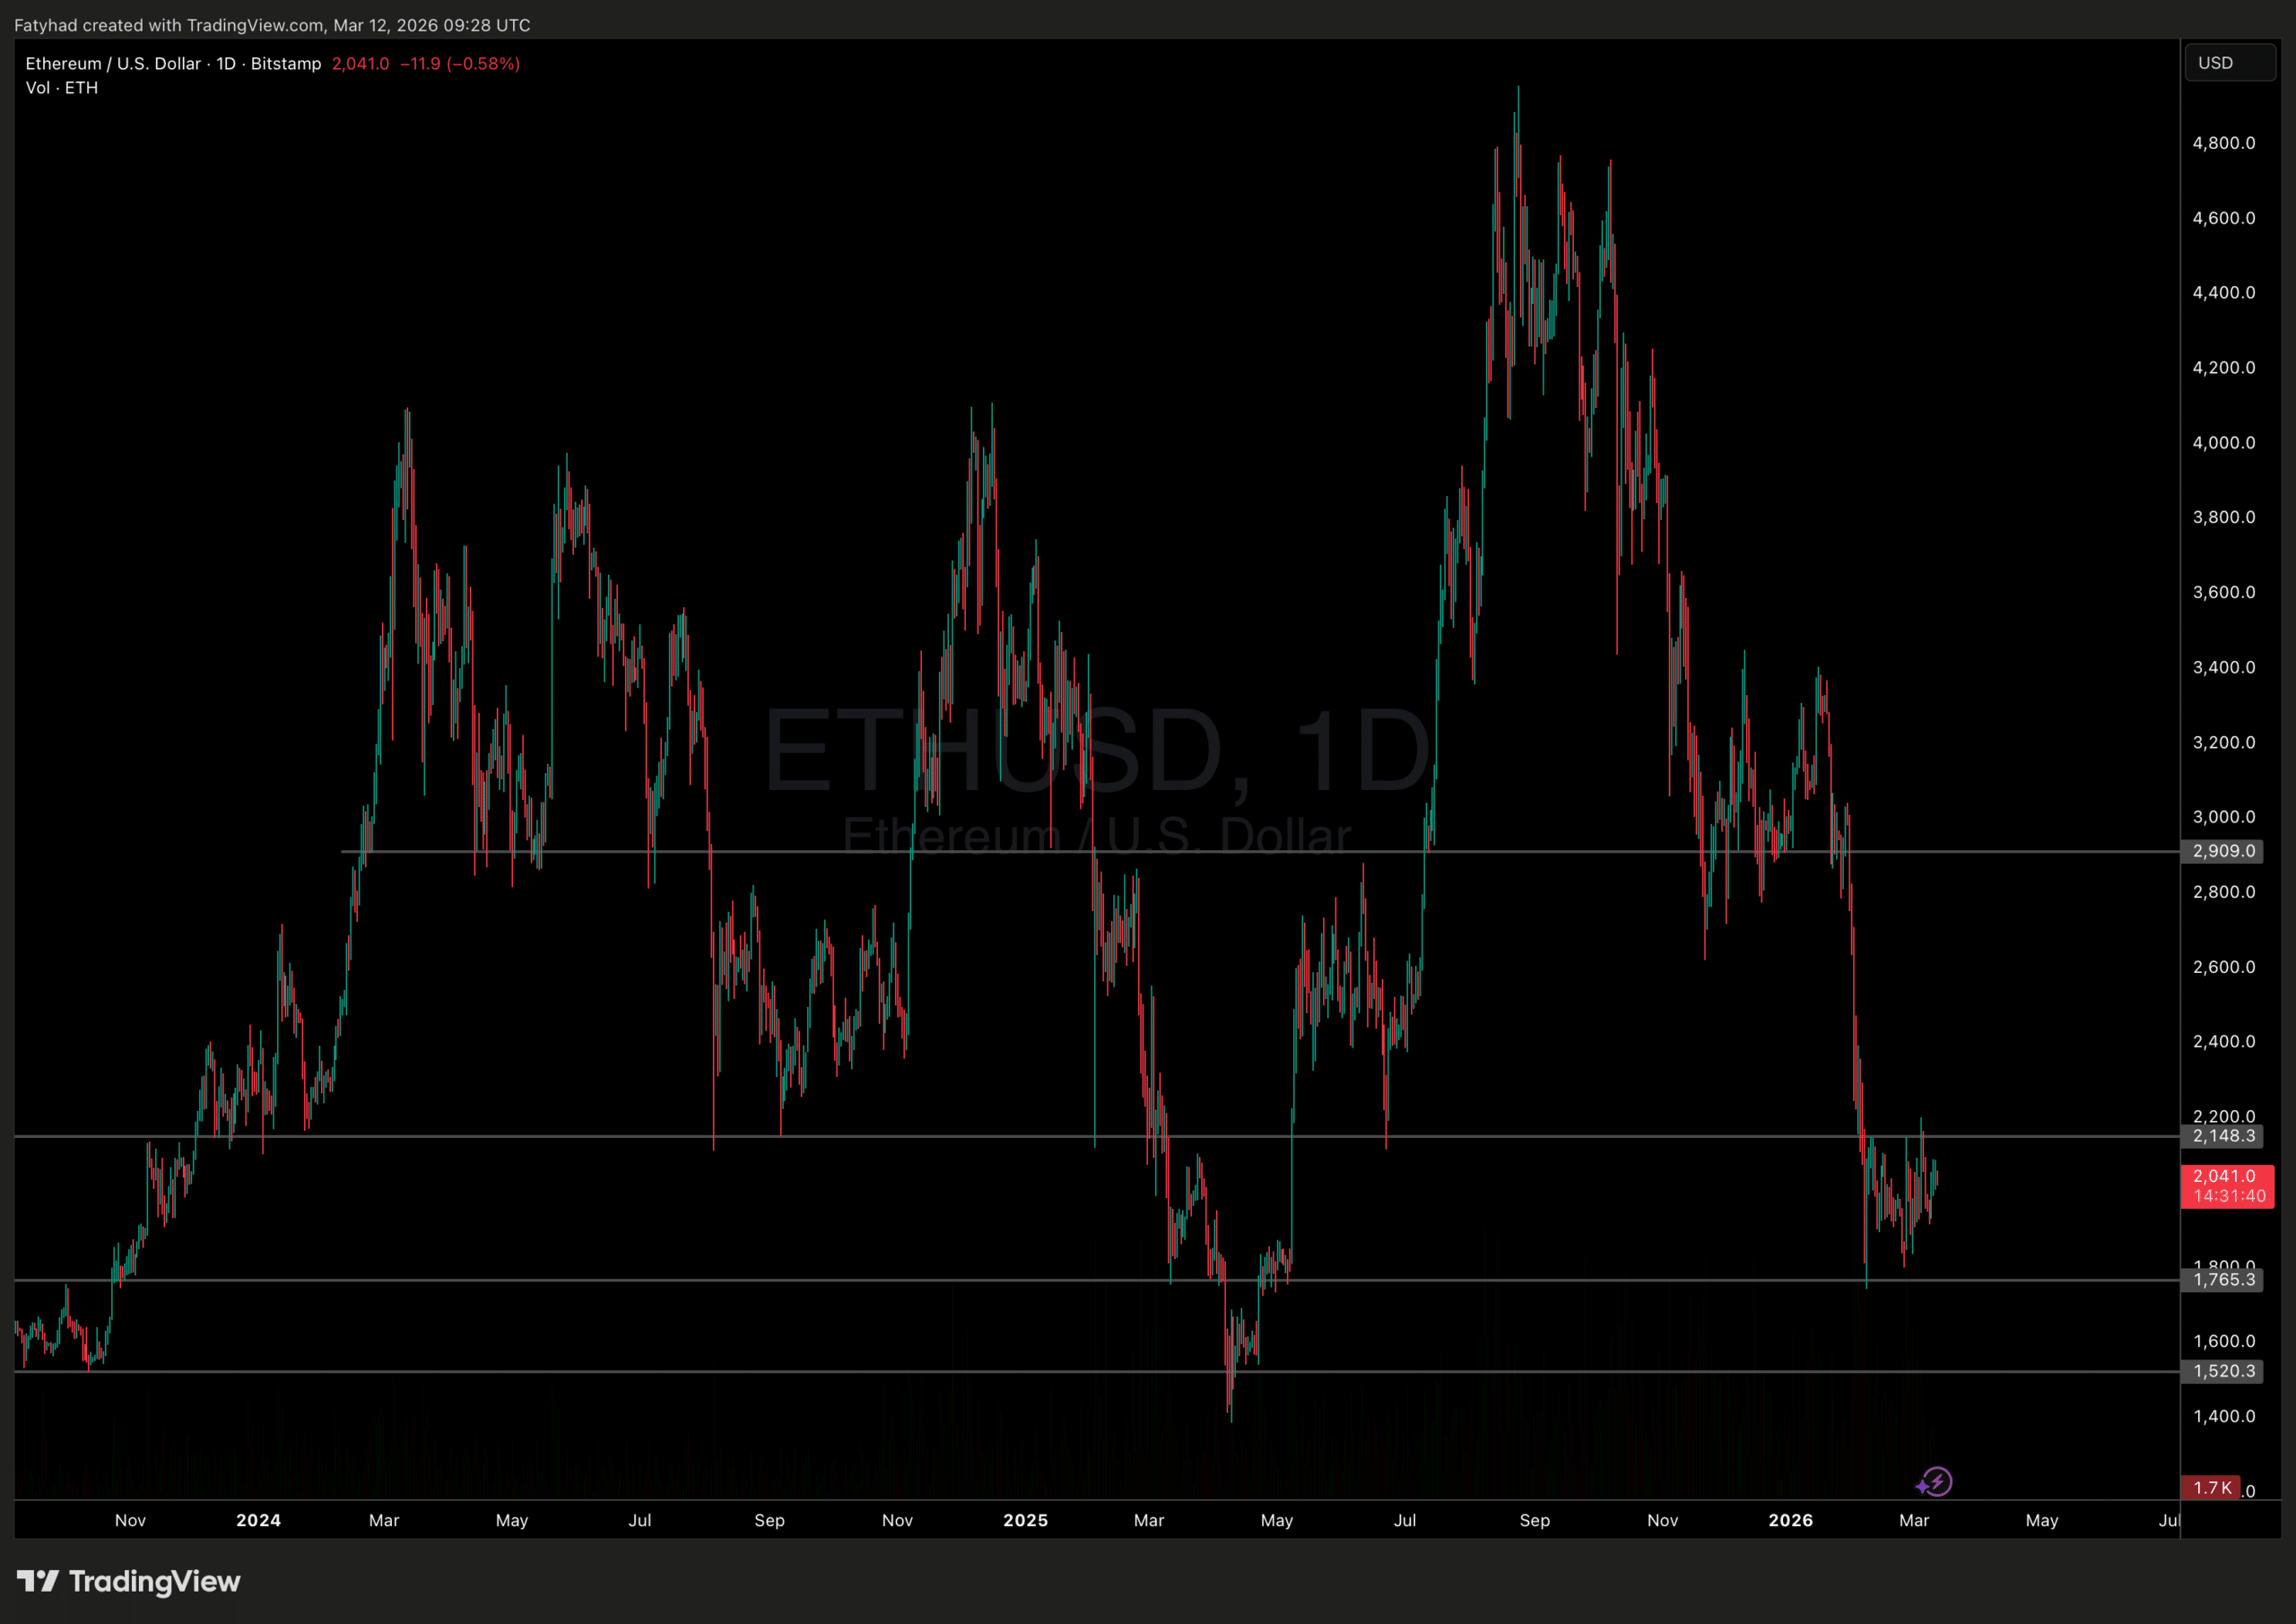Select the 2,148.3 price level label
The height and width of the screenshot is (1624, 2296).
point(2223,1136)
